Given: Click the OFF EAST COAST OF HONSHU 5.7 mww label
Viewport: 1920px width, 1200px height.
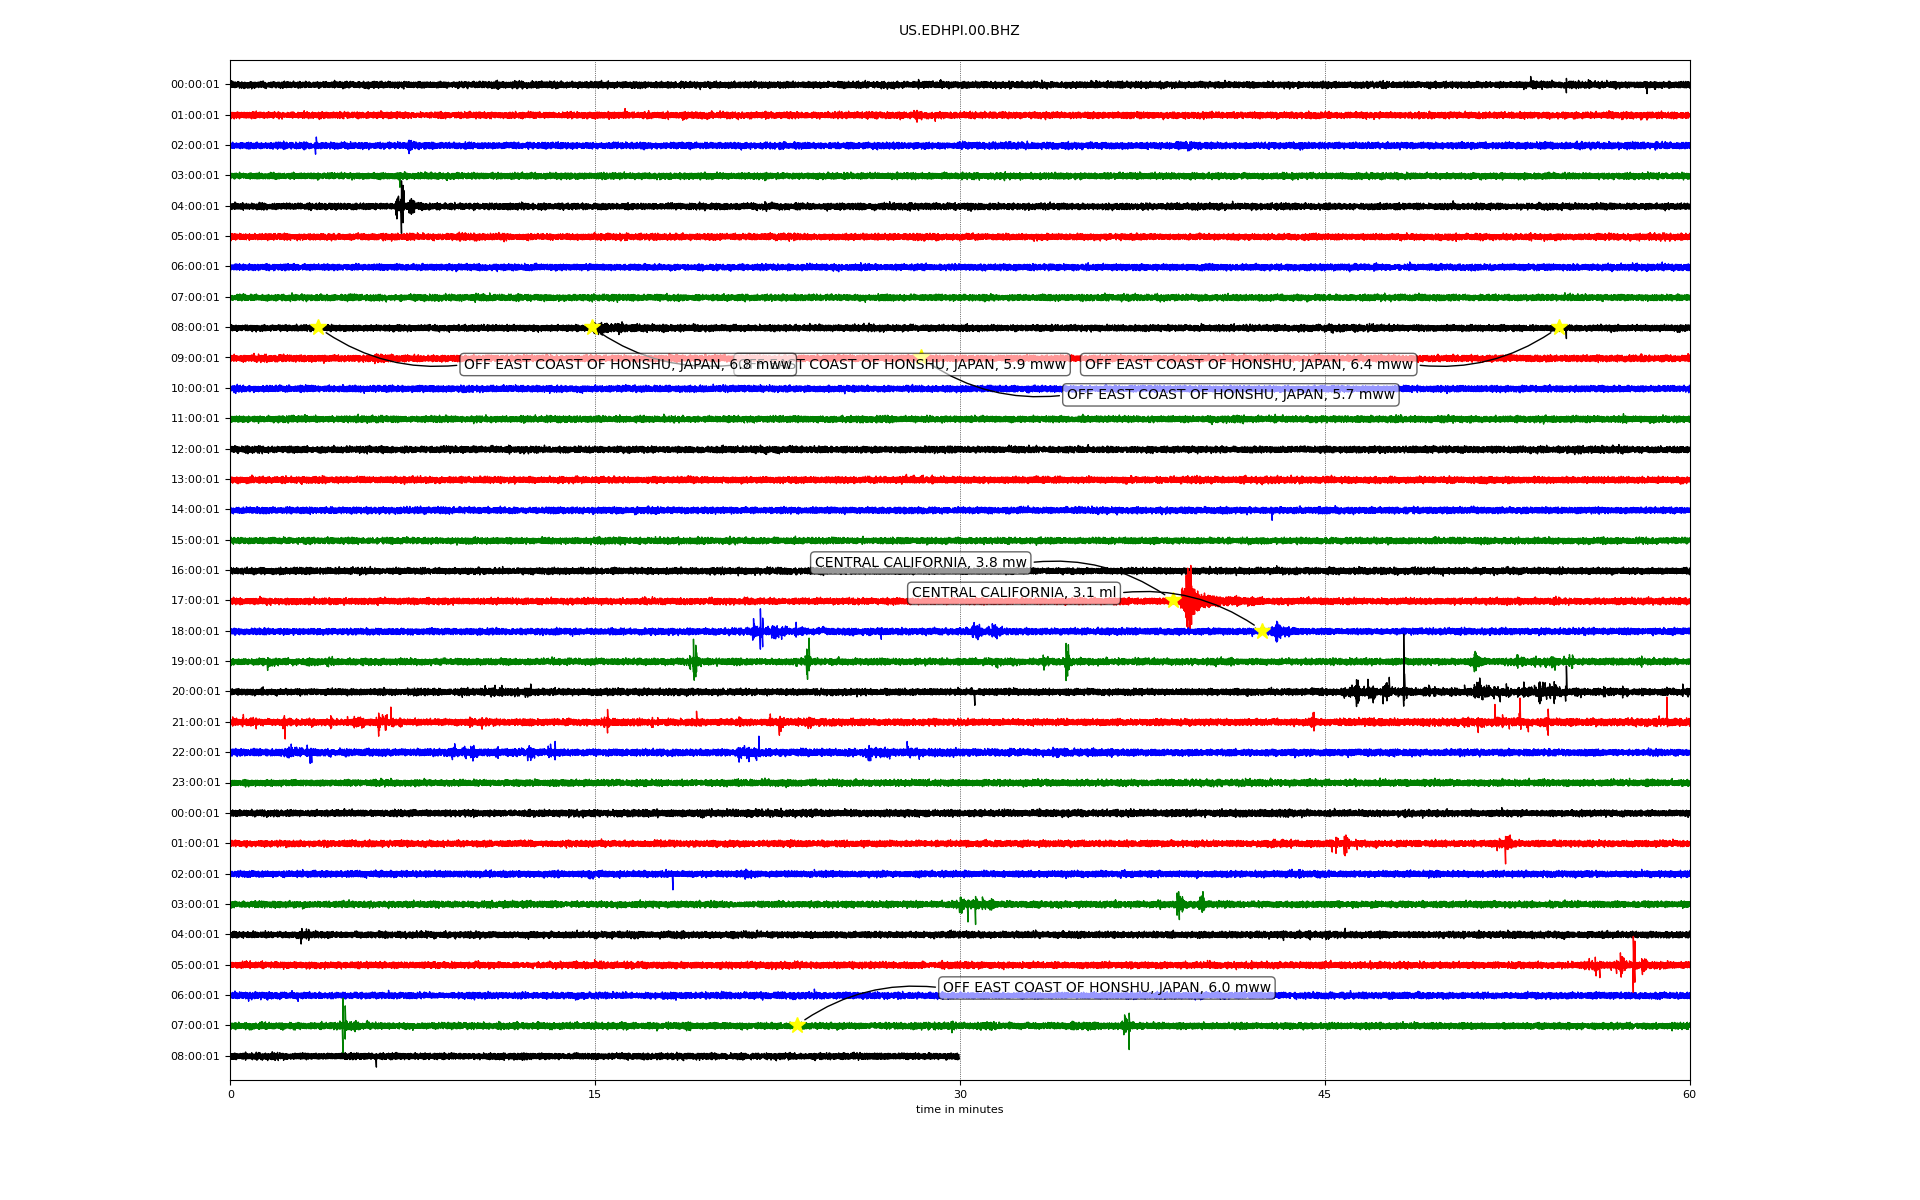Looking at the screenshot, I should (x=1230, y=394).
